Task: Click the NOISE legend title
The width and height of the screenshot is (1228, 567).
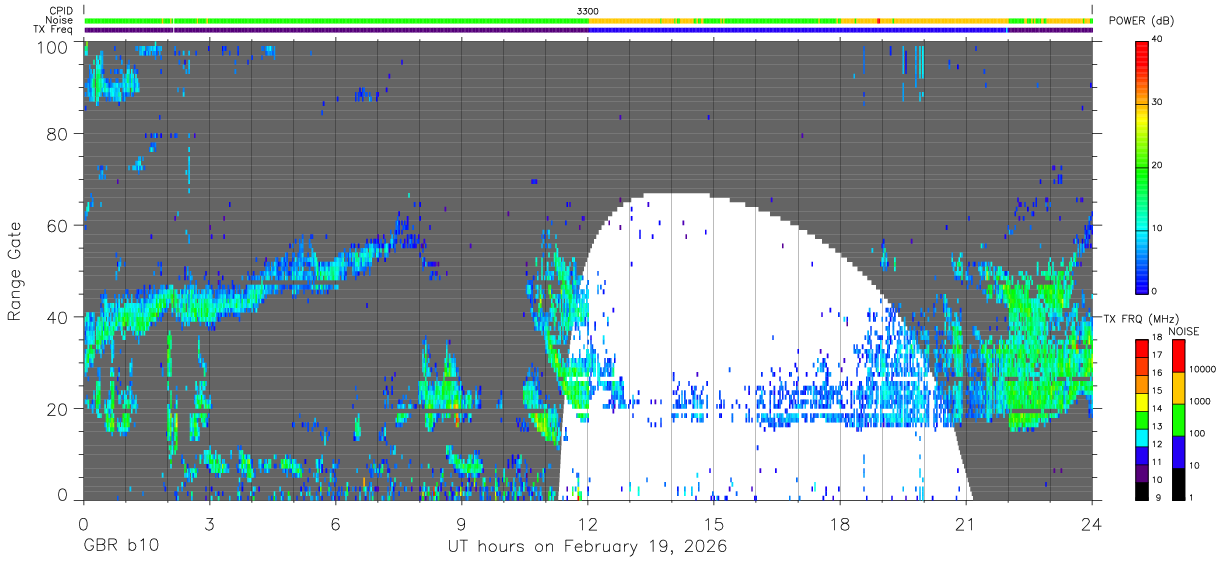Action: point(1186,331)
